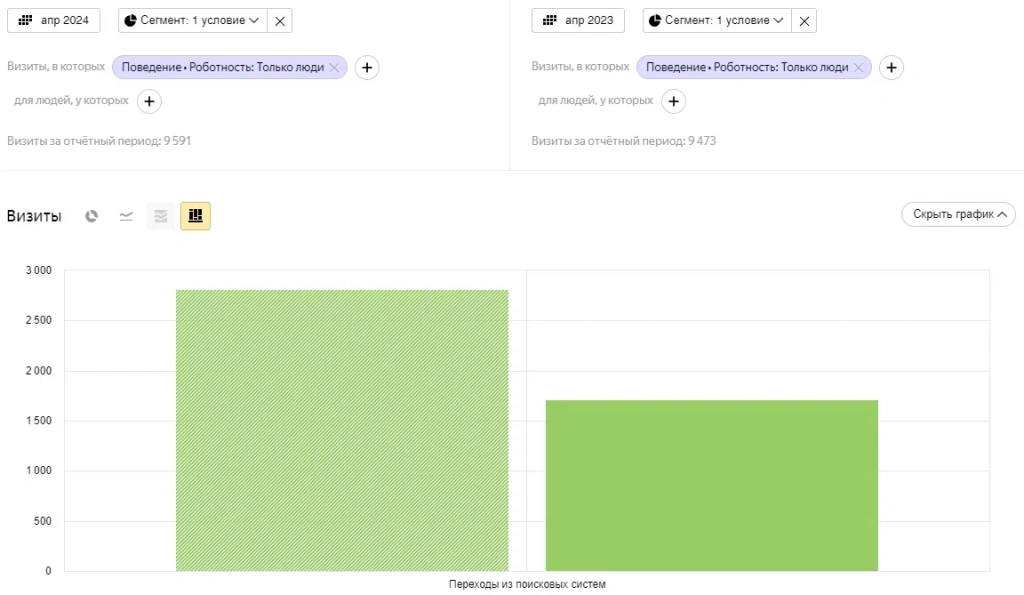Clear the segment in апр 2024 panel
The image size is (1024, 595).
[280, 21]
